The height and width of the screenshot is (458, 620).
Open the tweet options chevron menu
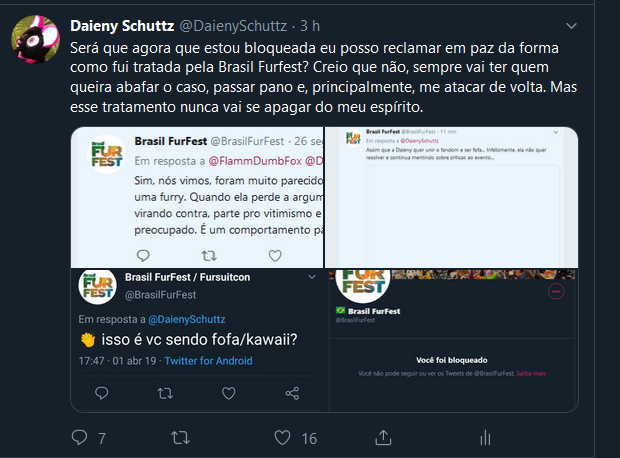pos(598,25)
